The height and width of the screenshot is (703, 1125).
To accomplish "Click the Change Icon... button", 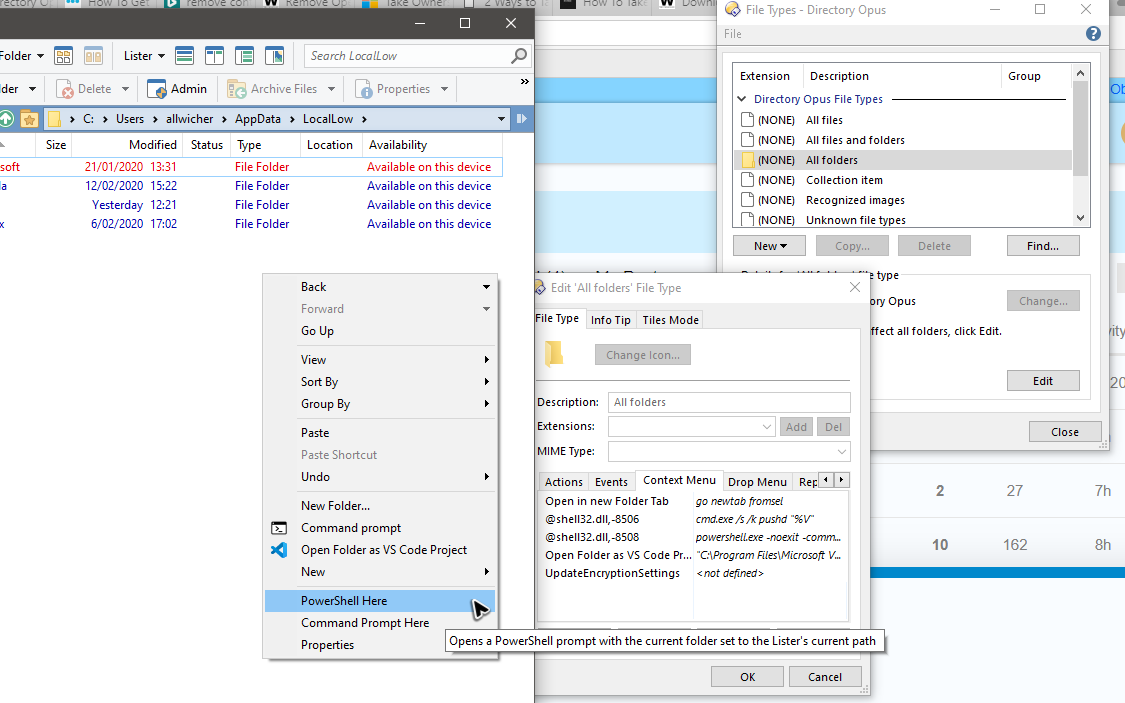I will (643, 355).
